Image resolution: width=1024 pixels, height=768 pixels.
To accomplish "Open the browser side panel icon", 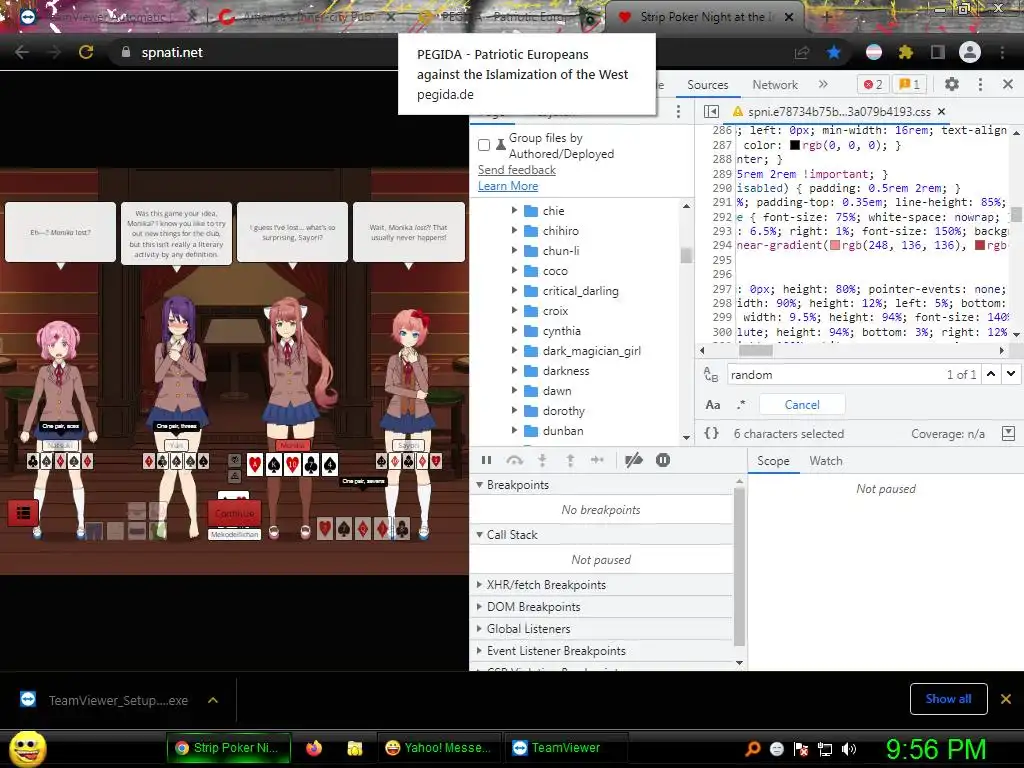I will pos(938,52).
